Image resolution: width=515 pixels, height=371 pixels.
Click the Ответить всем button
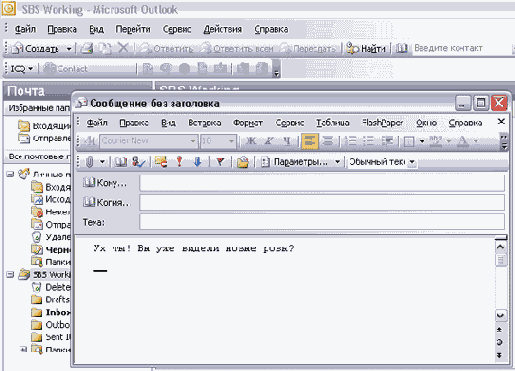[x=236, y=49]
